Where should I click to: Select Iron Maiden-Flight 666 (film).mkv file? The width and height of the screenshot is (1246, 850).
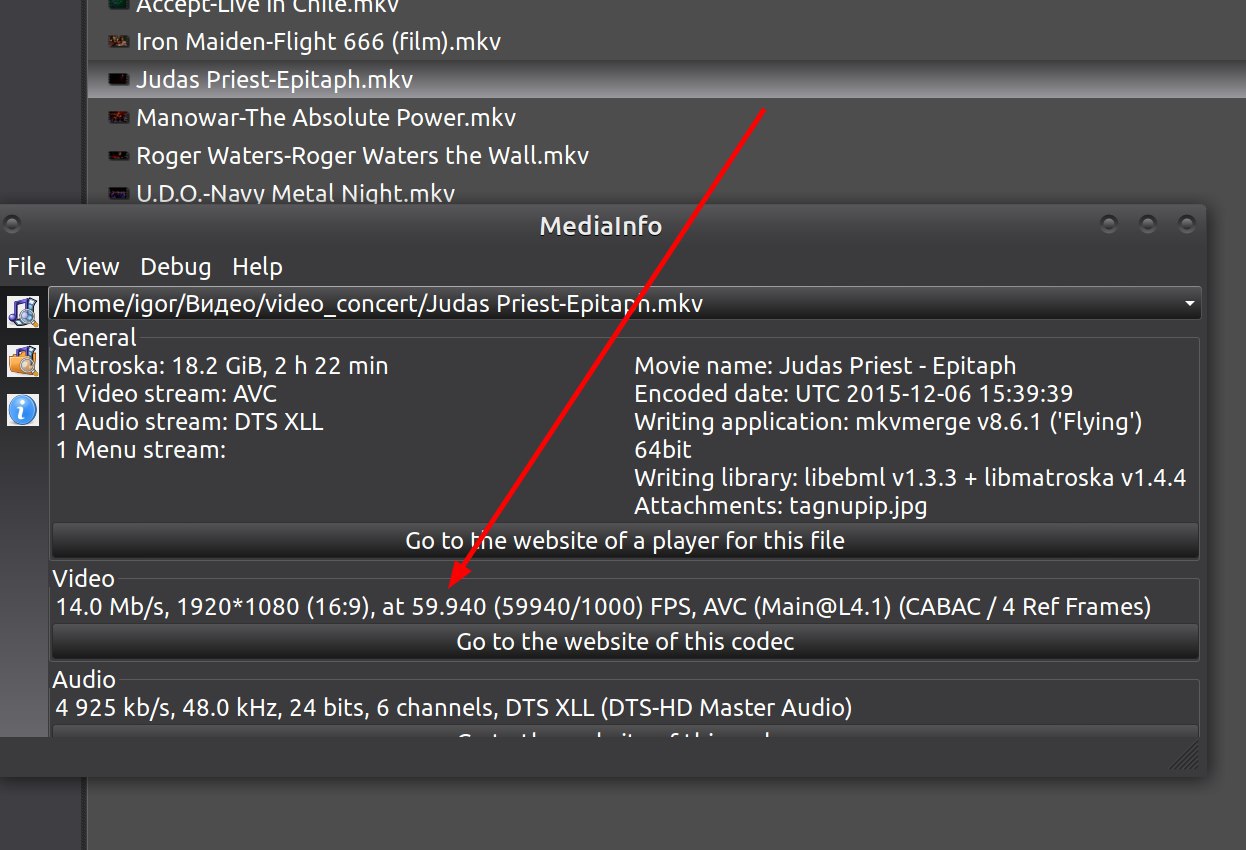pyautogui.click(x=318, y=42)
